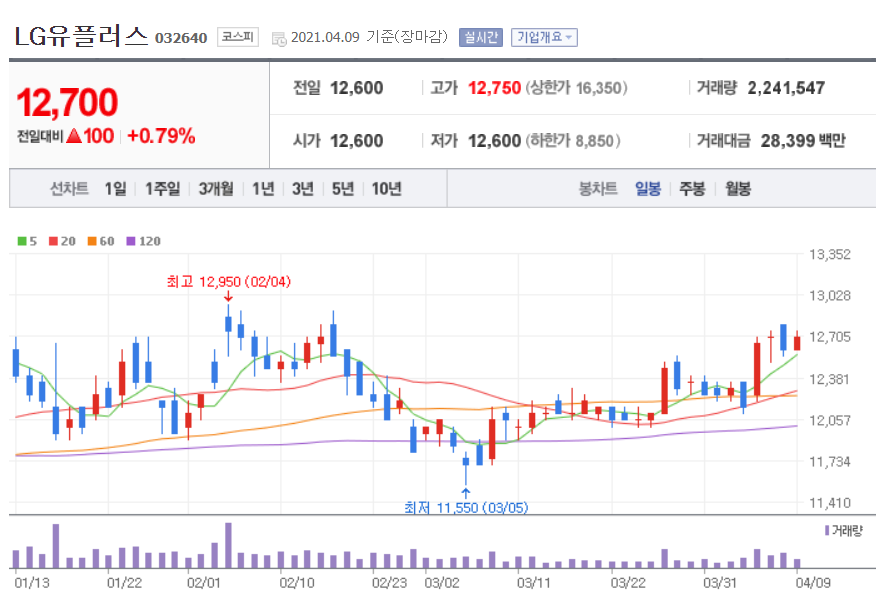Click the tall 02/04 volume bar
Viewport: 876px width, 610px height.
pos(228,545)
